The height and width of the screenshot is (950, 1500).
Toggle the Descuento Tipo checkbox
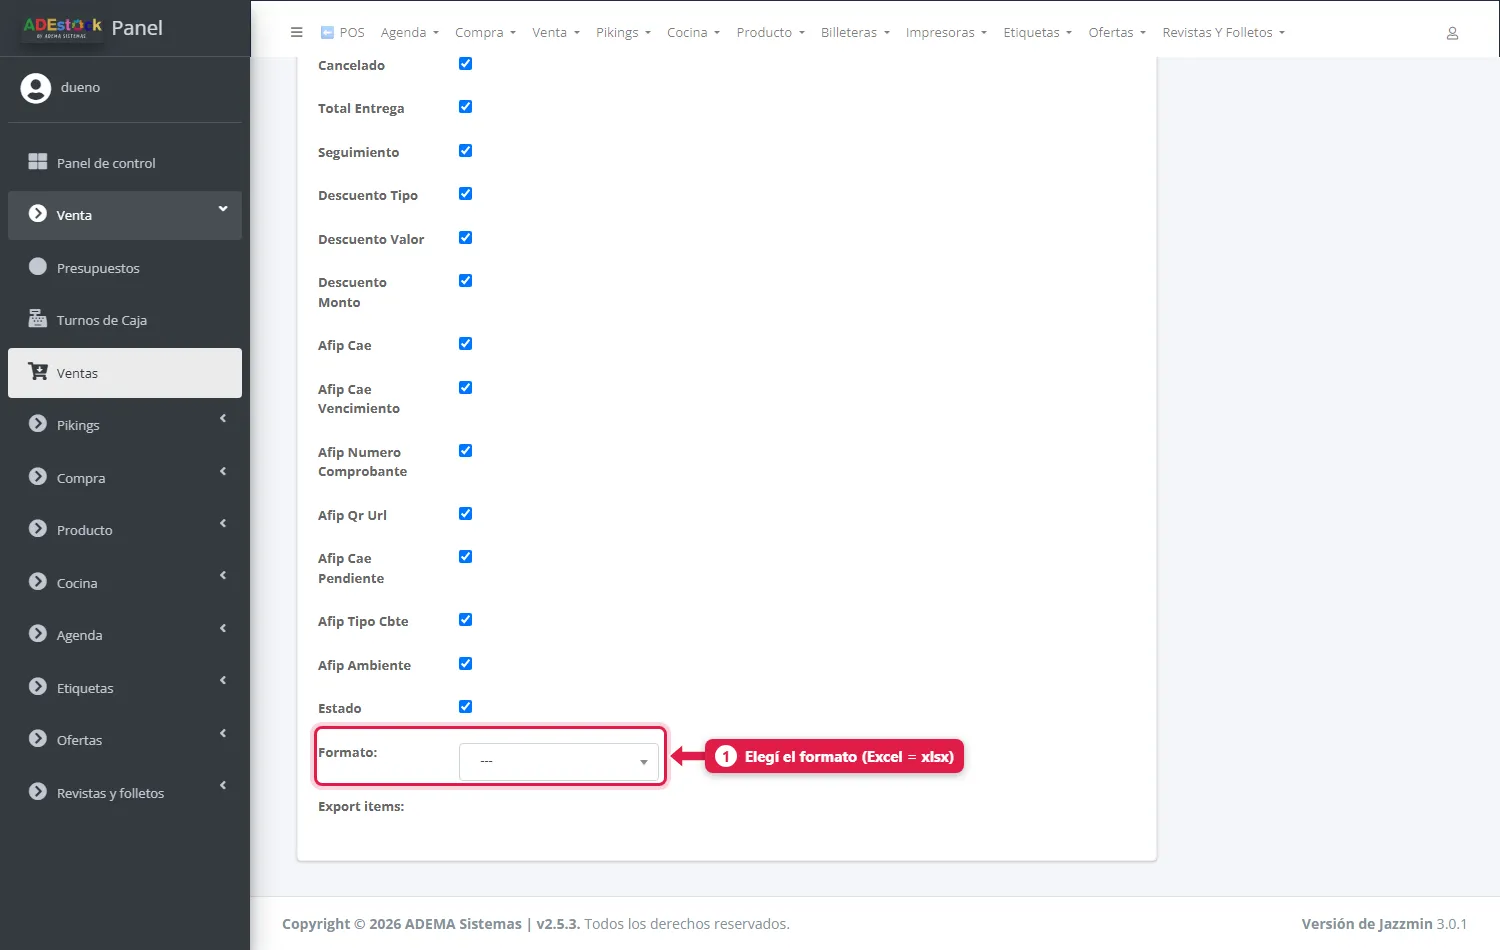[x=465, y=194]
